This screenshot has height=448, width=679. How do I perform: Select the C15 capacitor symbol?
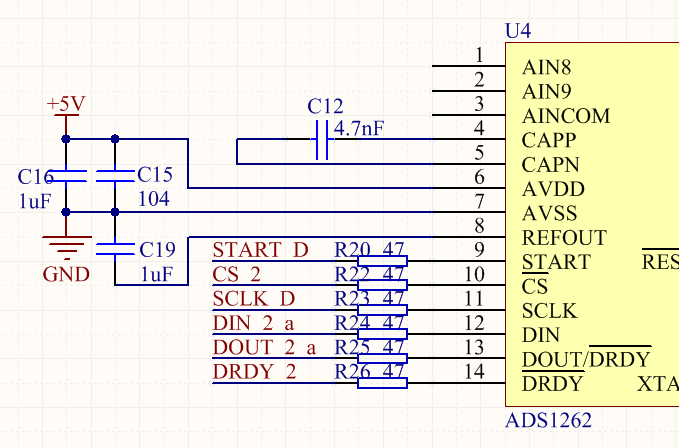tap(115, 176)
